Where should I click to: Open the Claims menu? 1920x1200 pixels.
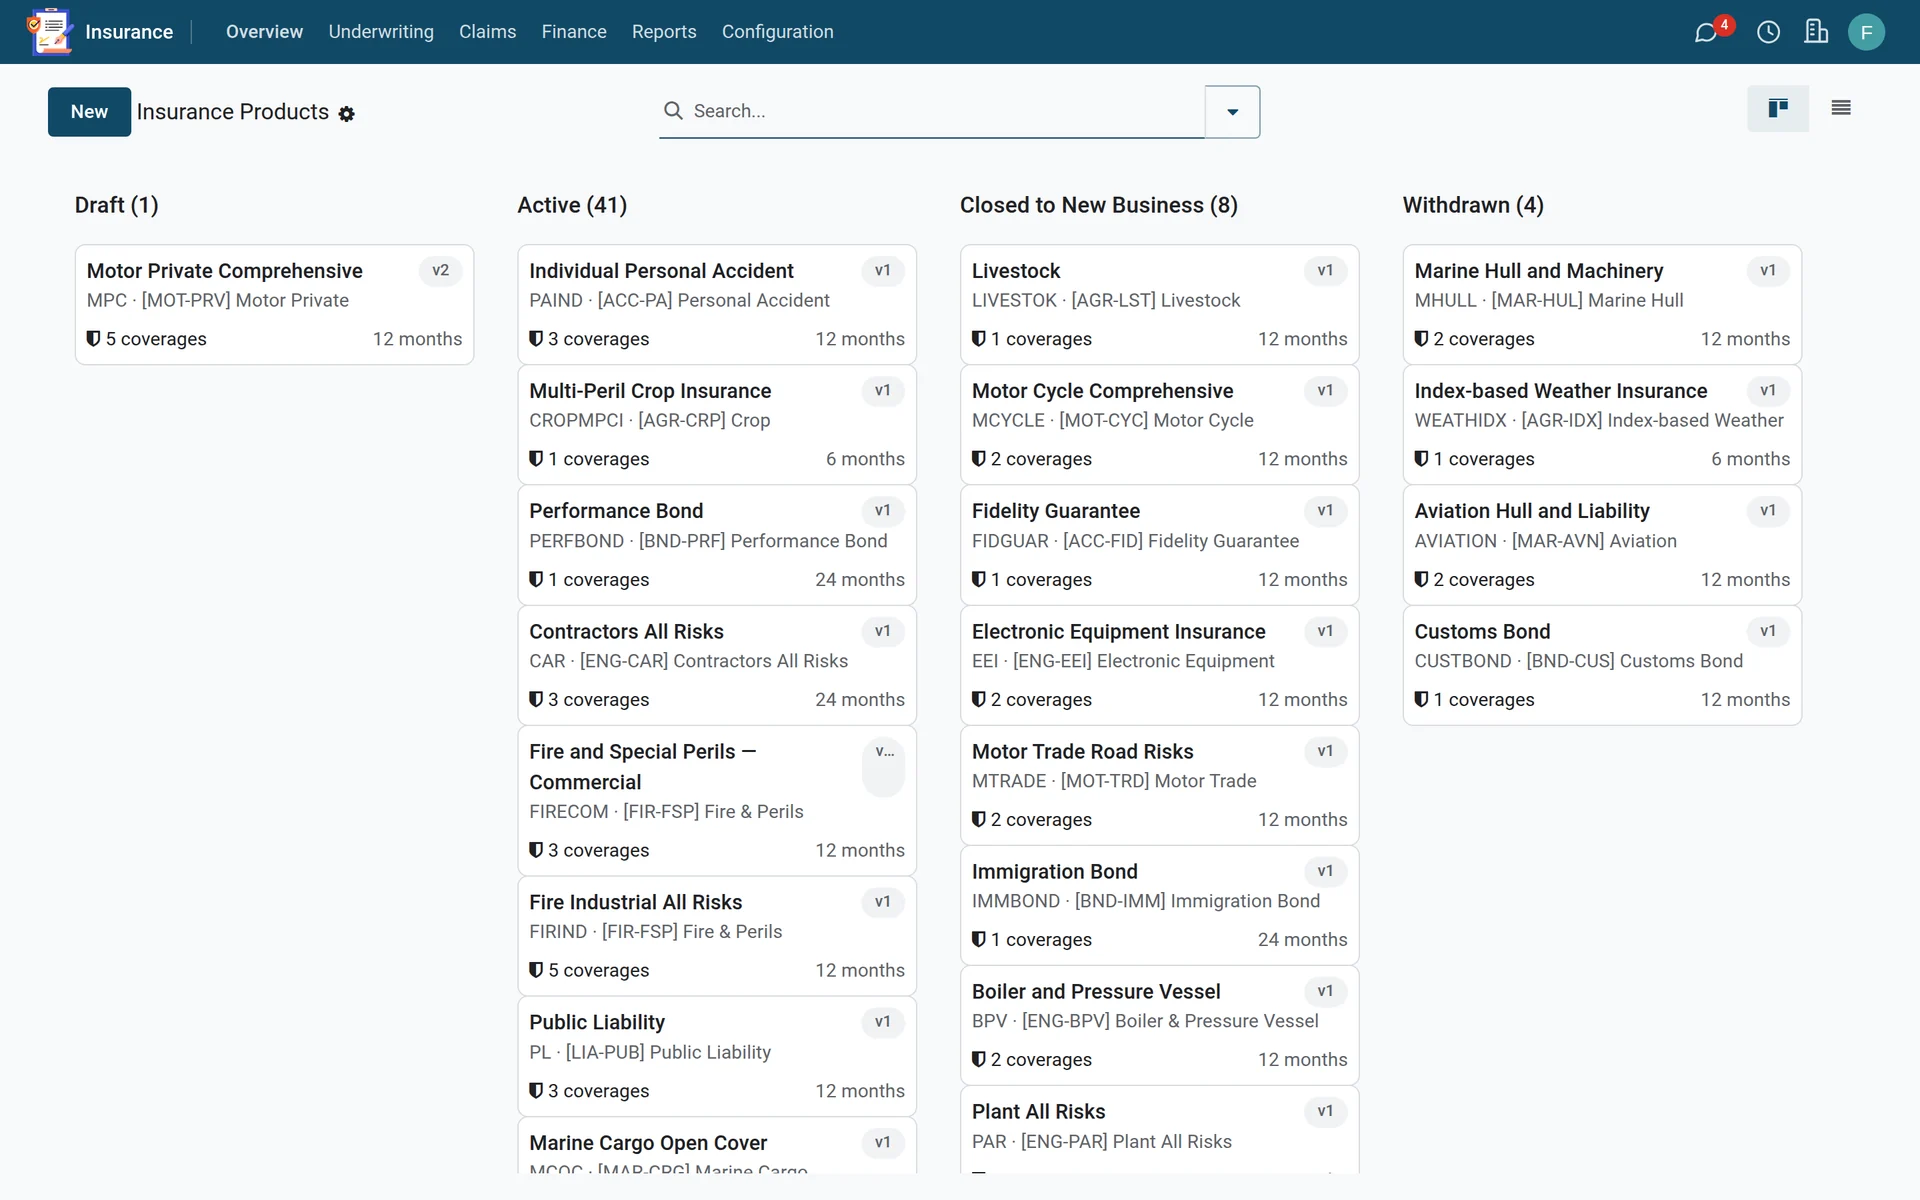click(x=487, y=32)
